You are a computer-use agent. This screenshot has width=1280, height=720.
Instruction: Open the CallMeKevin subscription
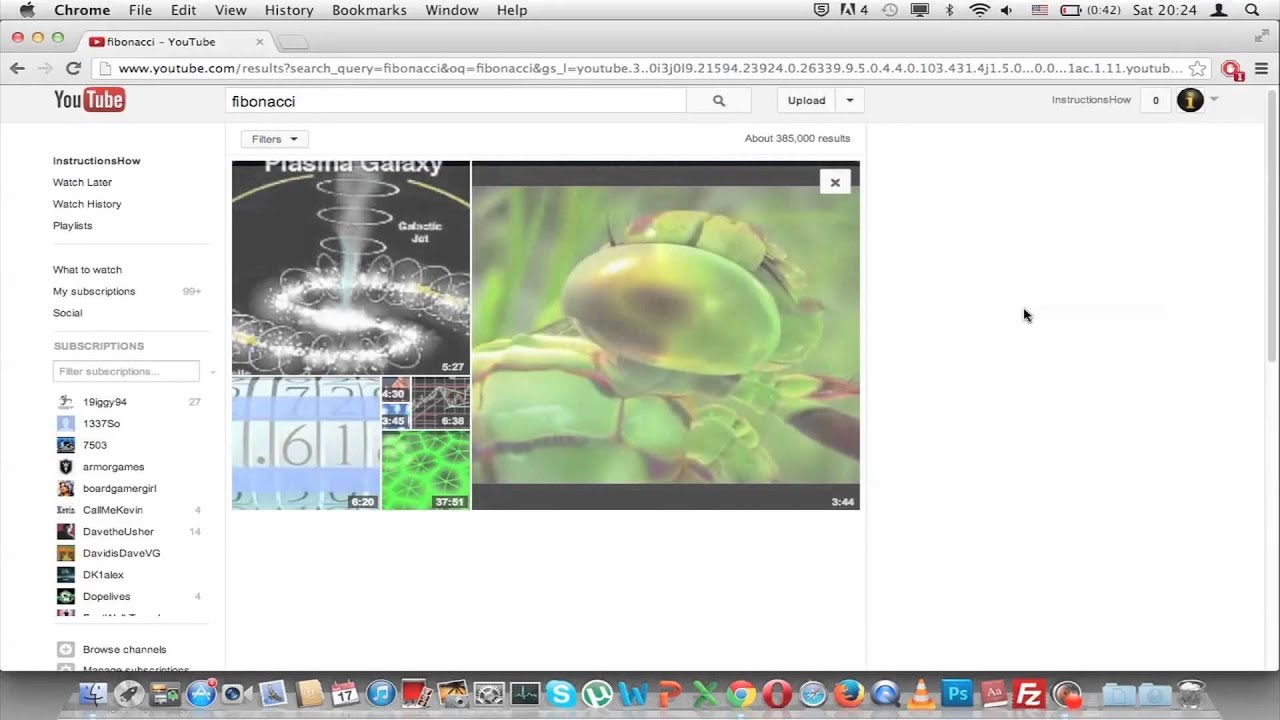tap(112, 510)
